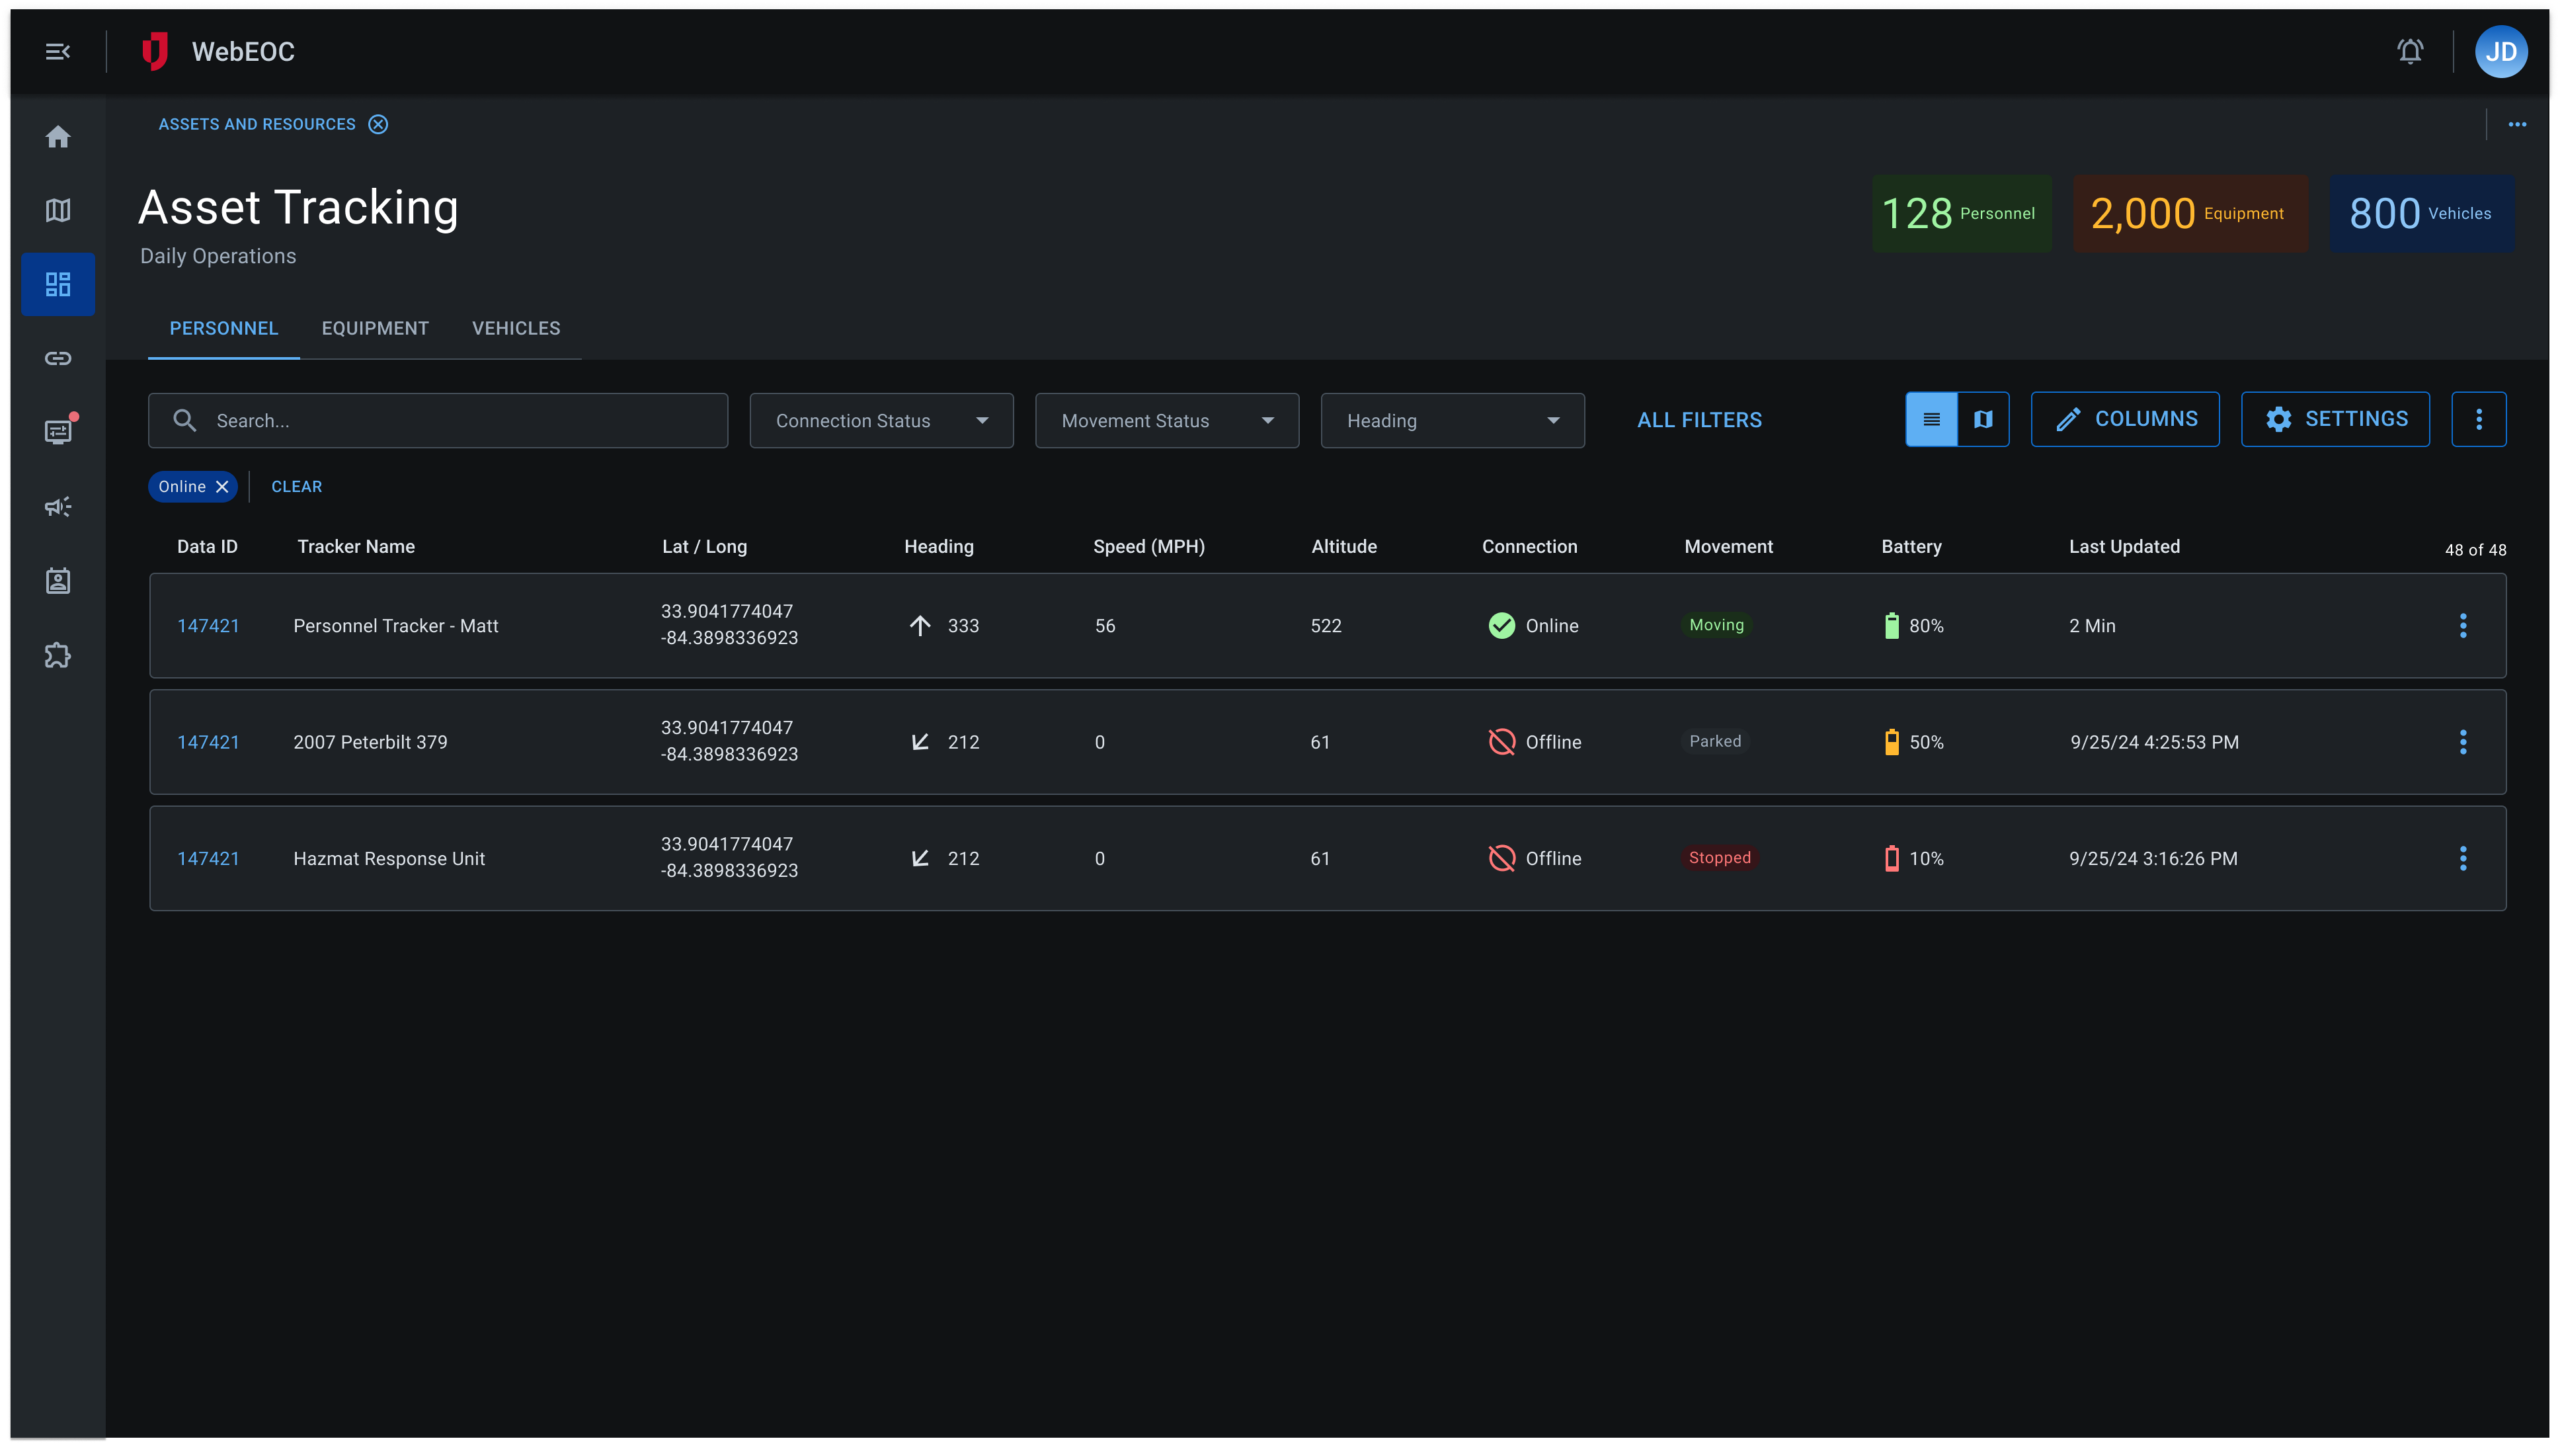Click the WebEOC logo
Image resolution: width=2560 pixels, height=1443 pixels.
[154, 51]
